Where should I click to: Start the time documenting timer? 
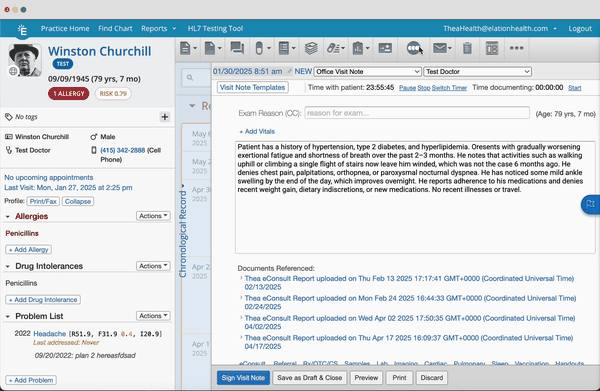pyautogui.click(x=574, y=88)
